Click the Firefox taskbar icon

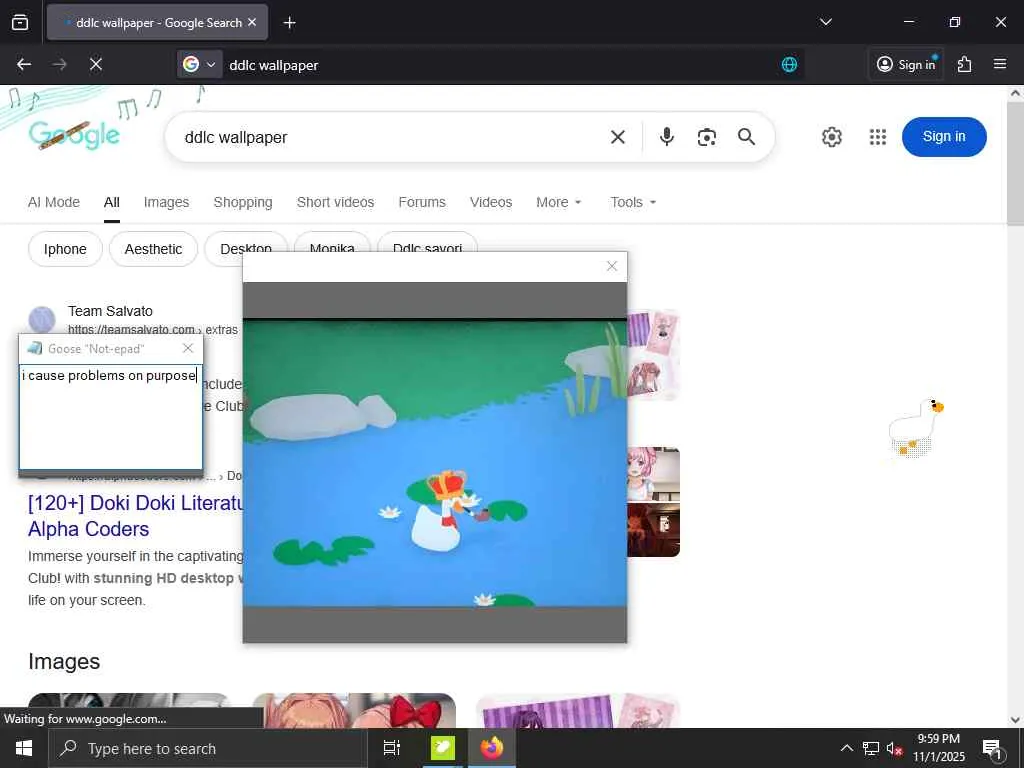coord(492,748)
